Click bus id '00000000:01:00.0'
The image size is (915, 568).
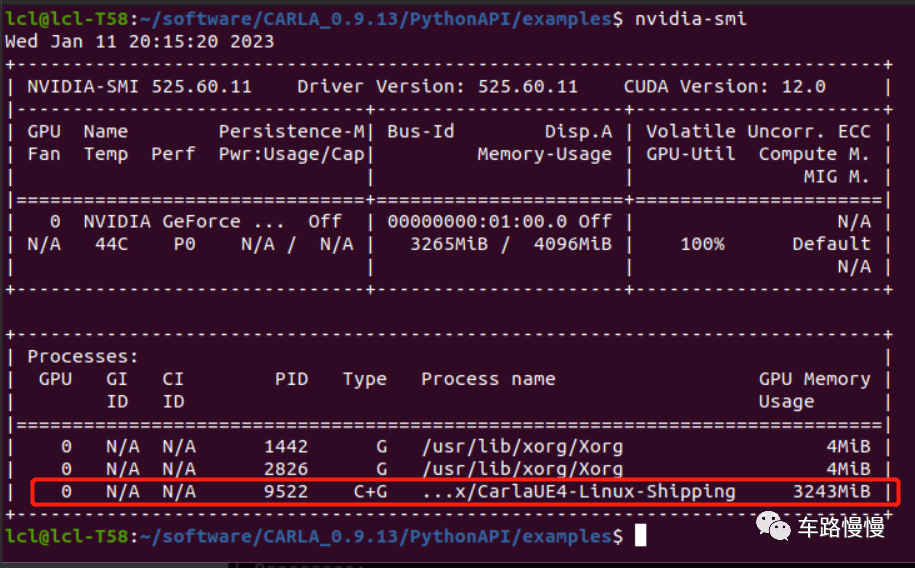click(x=477, y=222)
